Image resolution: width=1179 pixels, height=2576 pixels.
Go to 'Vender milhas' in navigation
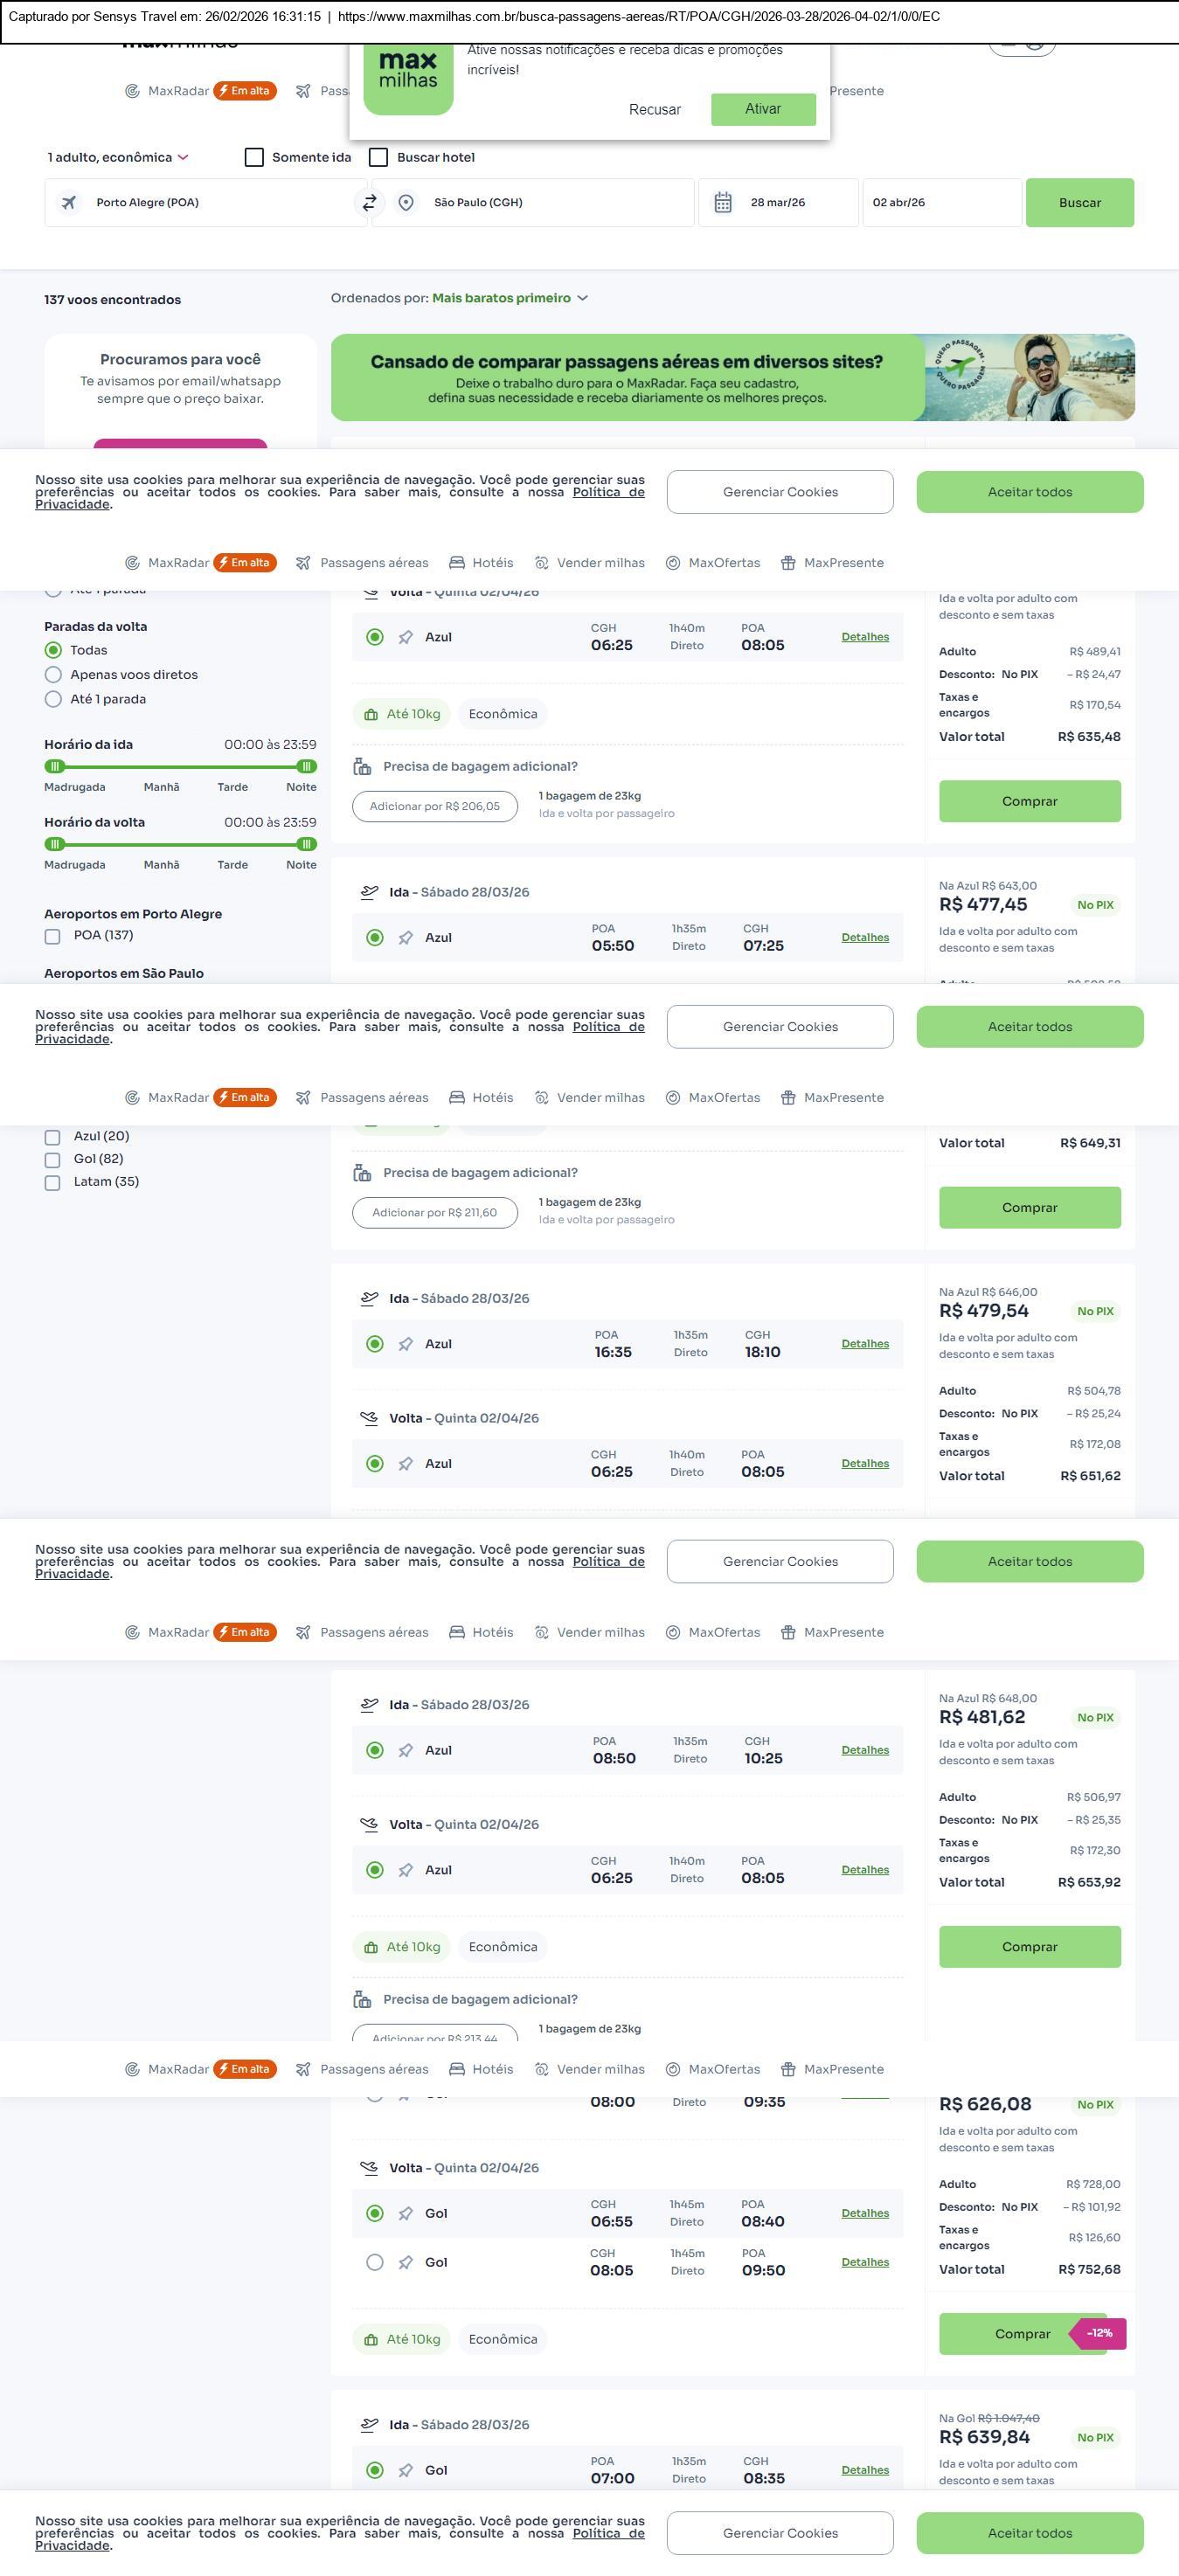590,563
